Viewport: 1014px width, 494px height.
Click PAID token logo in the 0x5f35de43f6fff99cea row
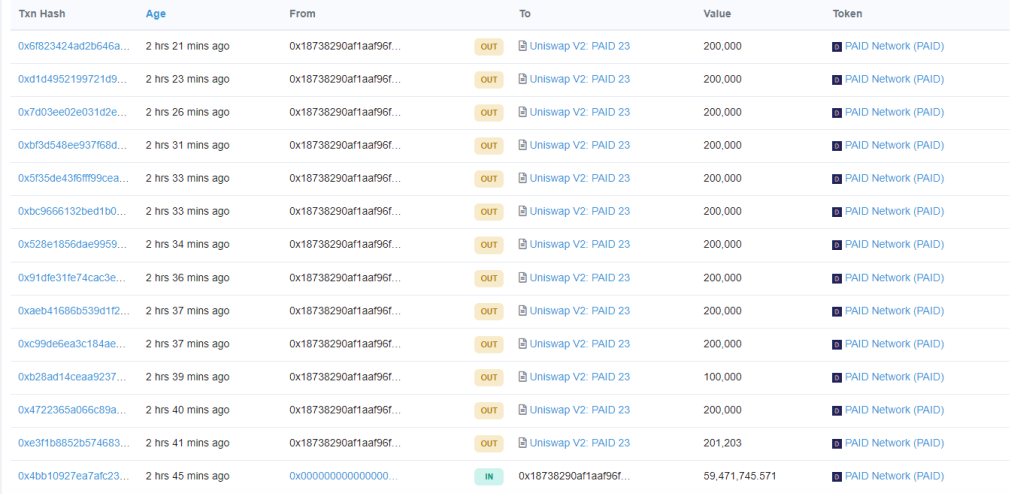tap(837, 178)
